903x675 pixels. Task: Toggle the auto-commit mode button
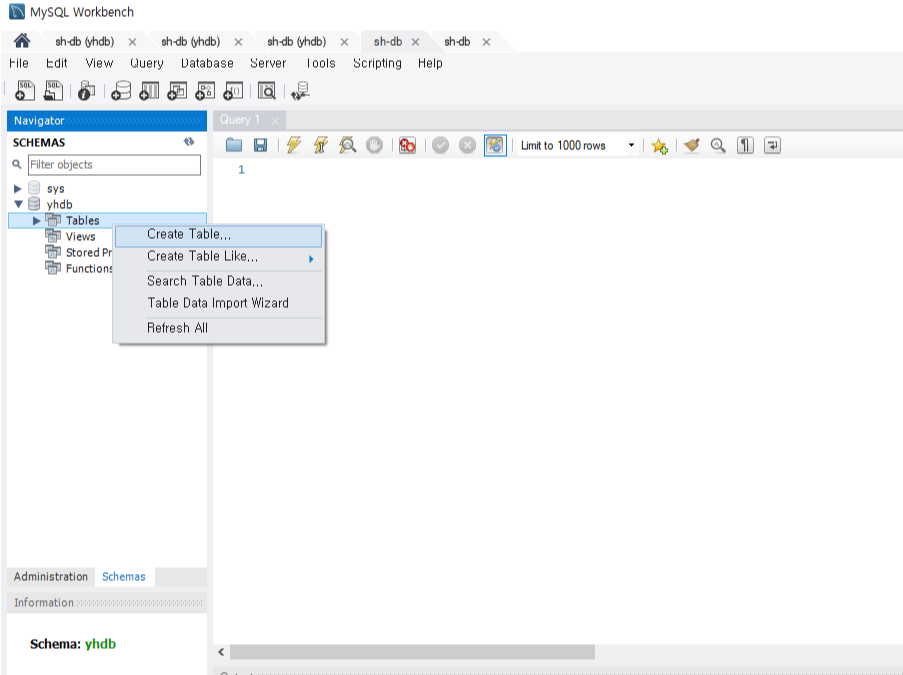point(495,145)
